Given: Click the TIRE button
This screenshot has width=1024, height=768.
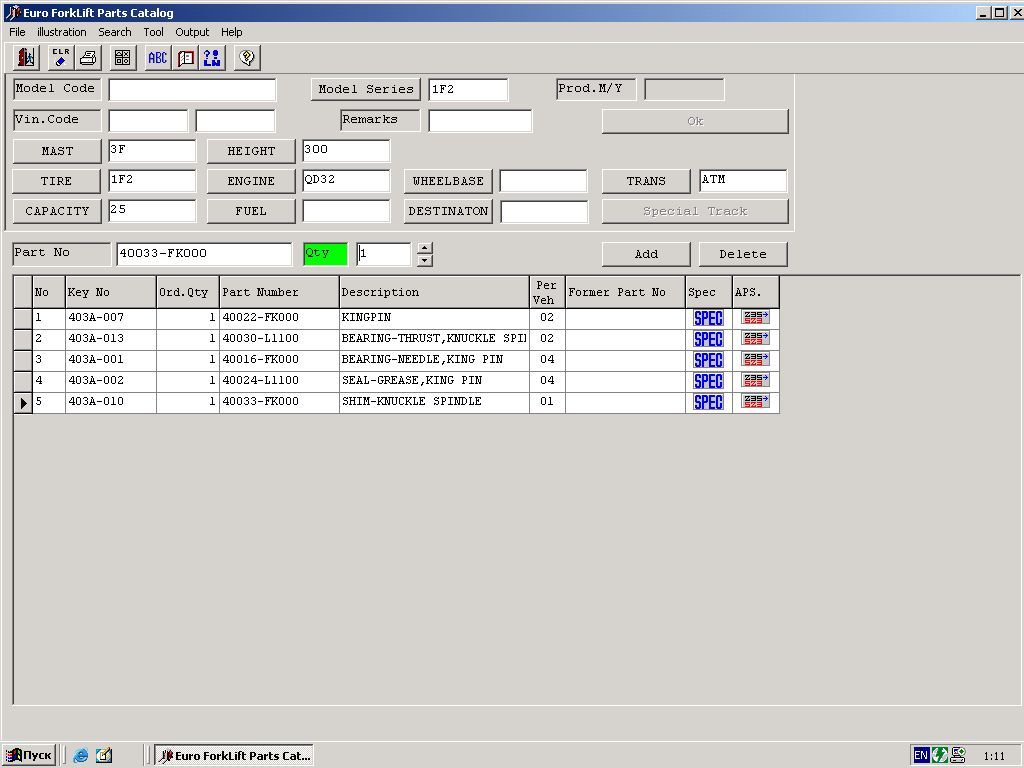Looking at the screenshot, I should point(56,181).
